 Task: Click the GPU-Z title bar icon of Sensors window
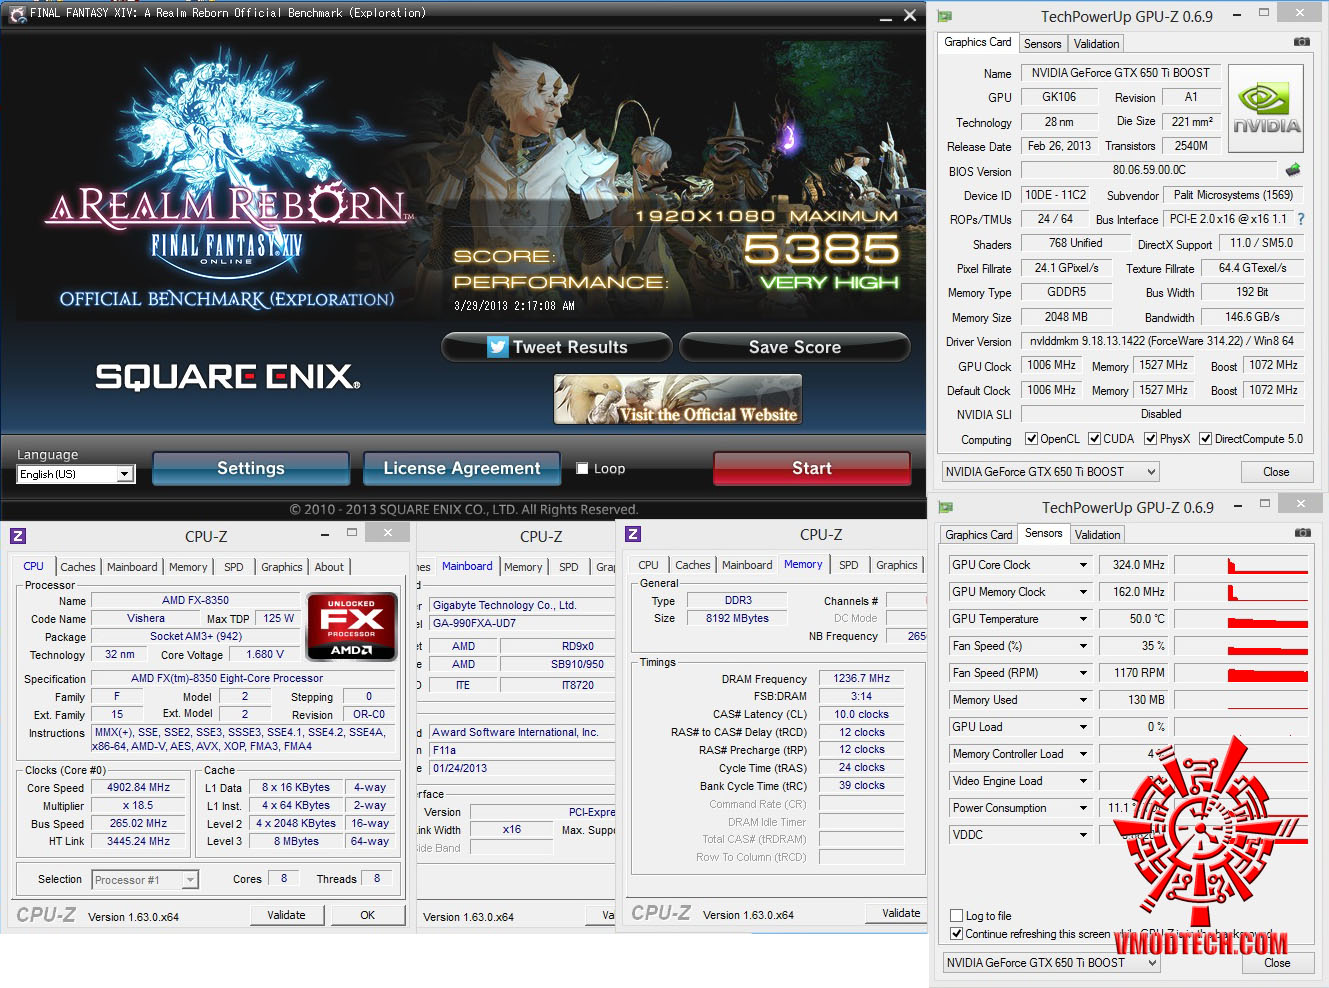946,508
